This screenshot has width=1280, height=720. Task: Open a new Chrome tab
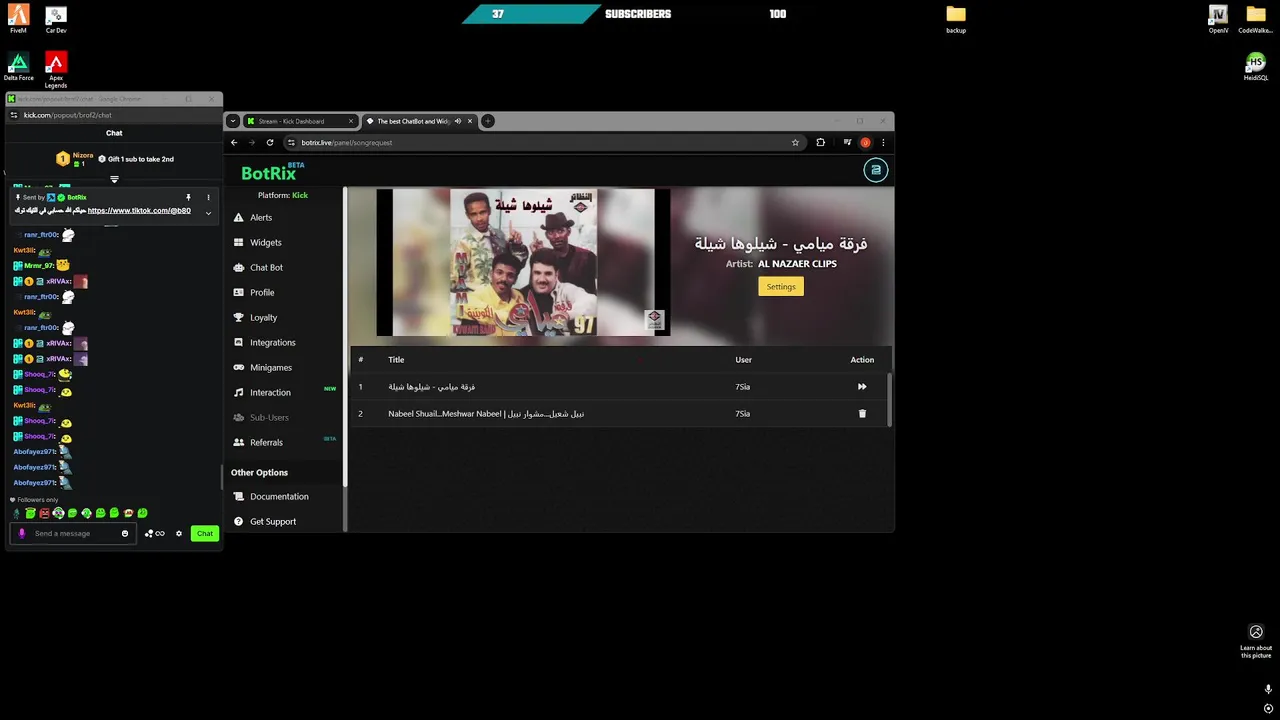pos(488,121)
